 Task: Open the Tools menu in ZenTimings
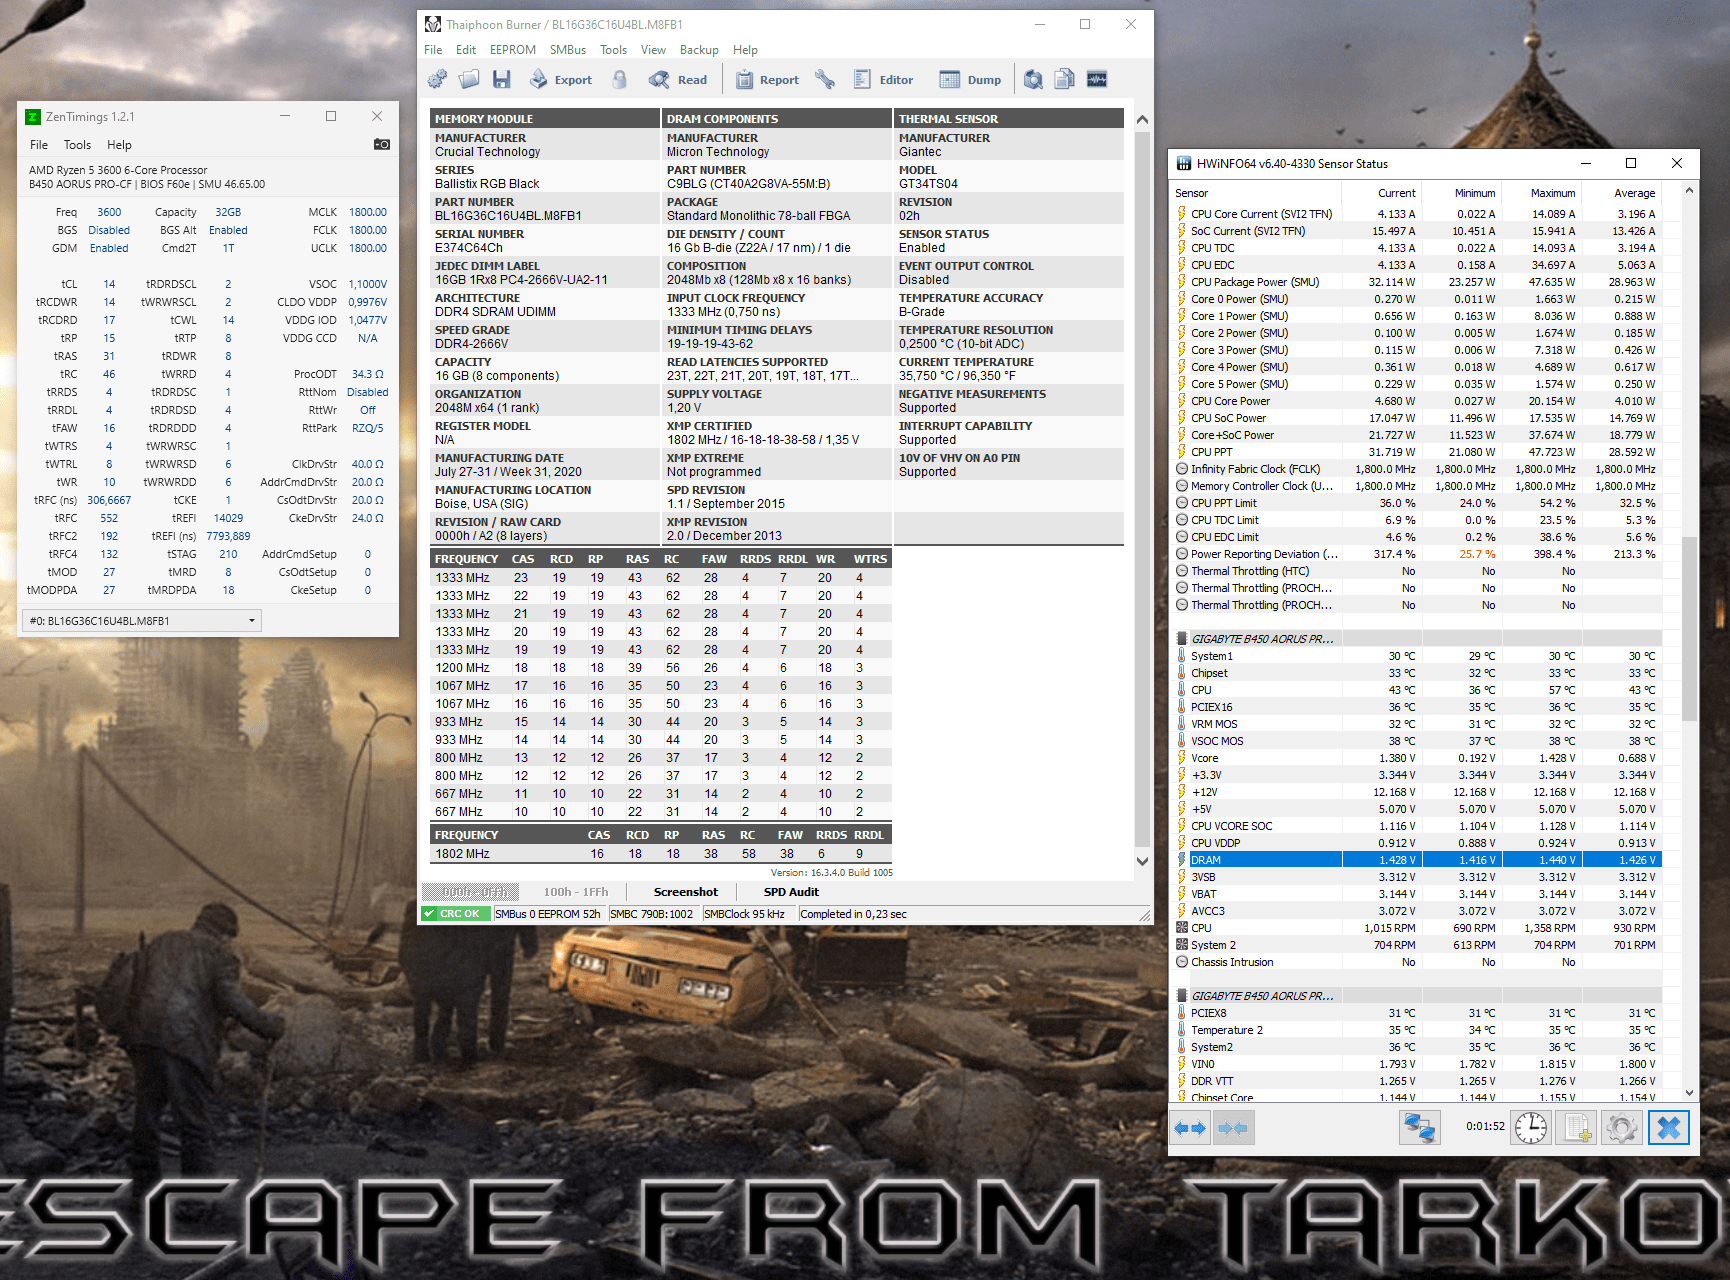pos(77,145)
